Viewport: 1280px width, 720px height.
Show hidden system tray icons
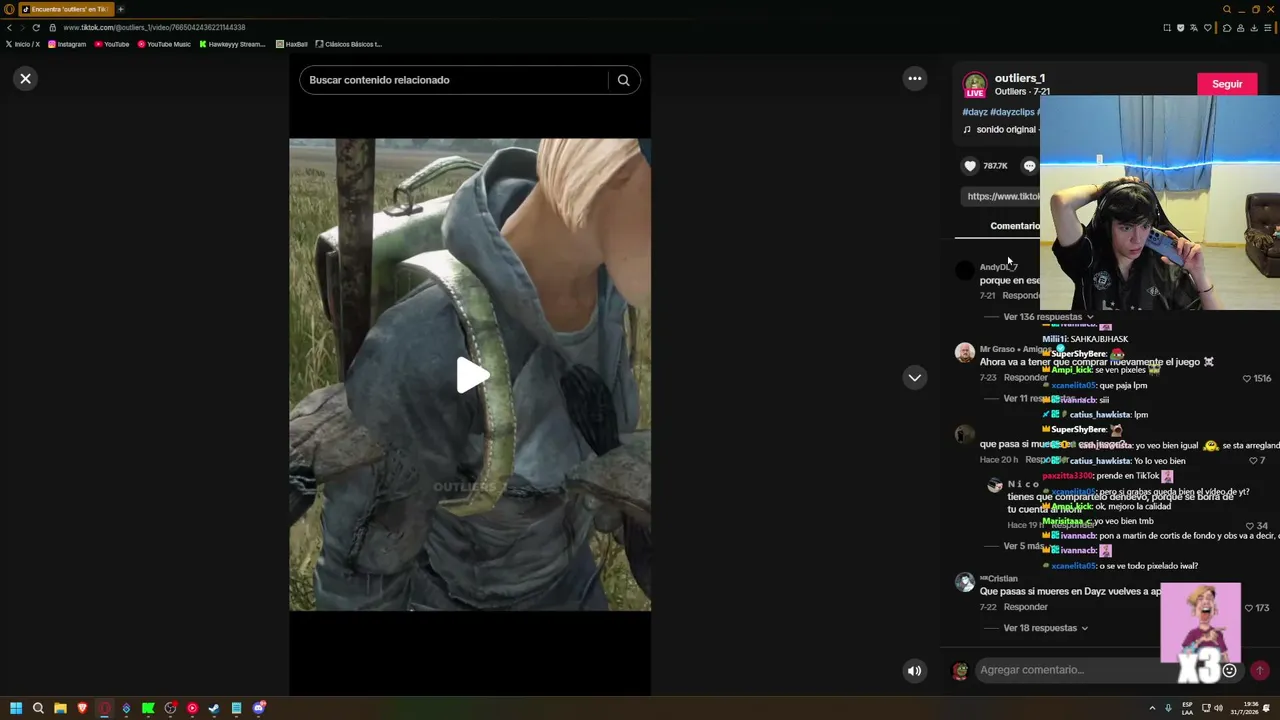click(1152, 708)
